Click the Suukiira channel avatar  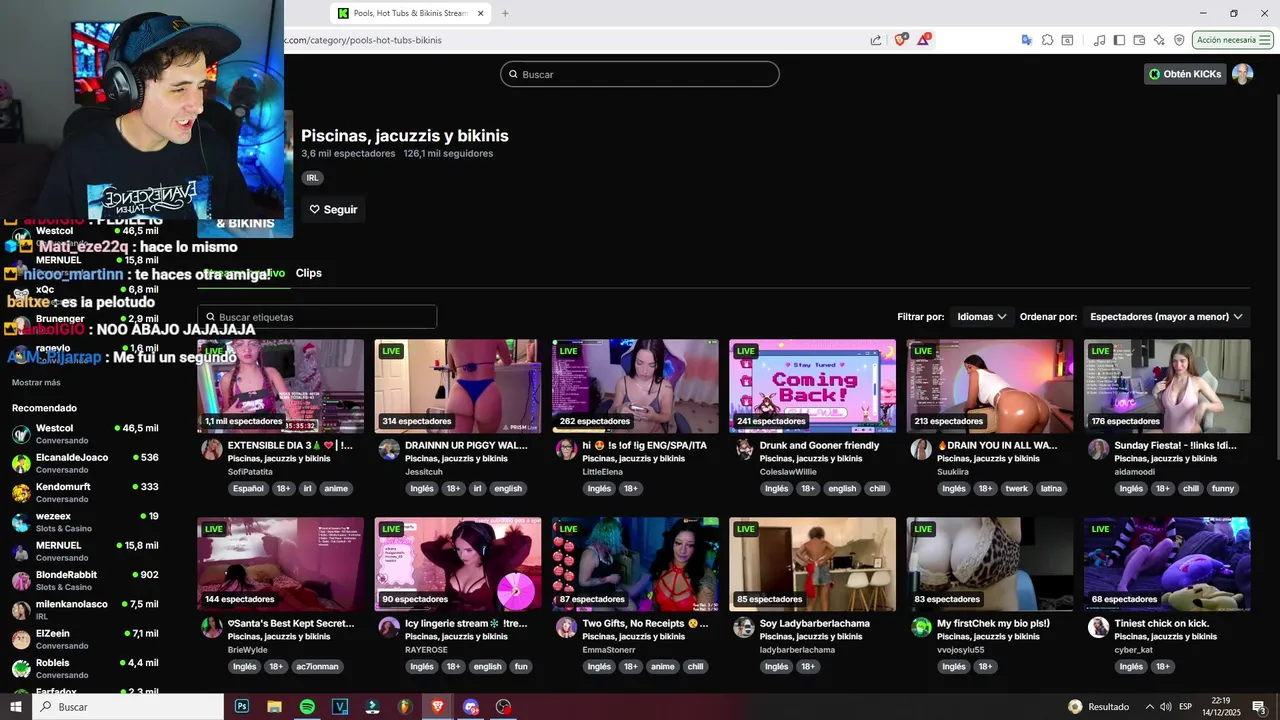coord(921,450)
